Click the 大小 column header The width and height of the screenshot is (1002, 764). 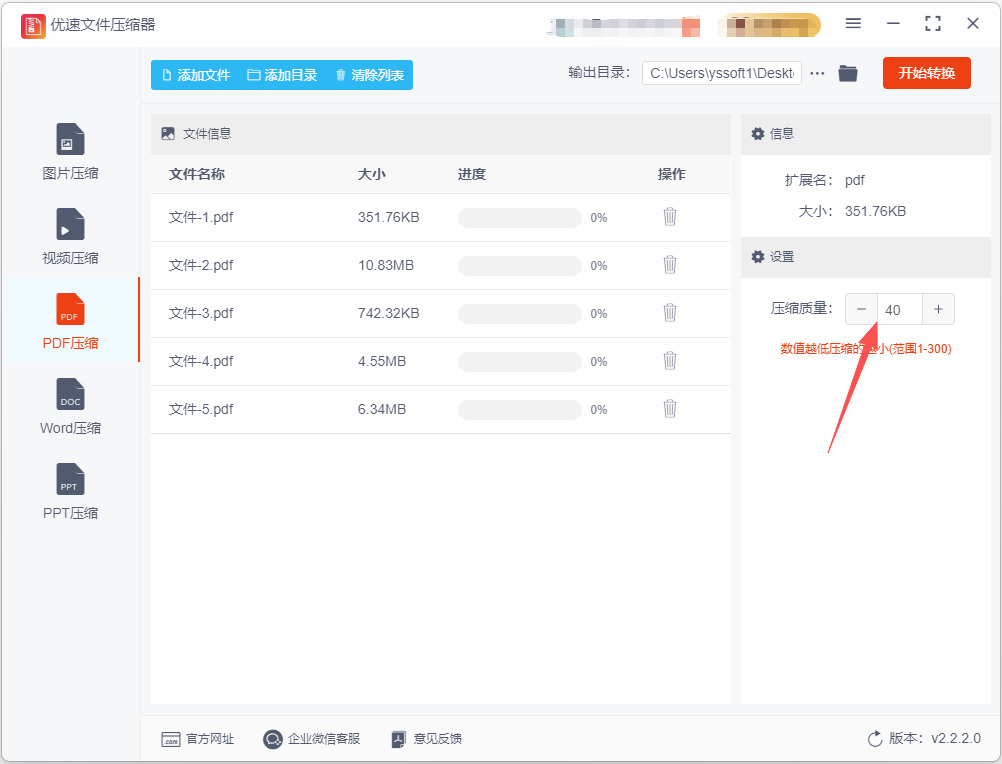click(371, 174)
